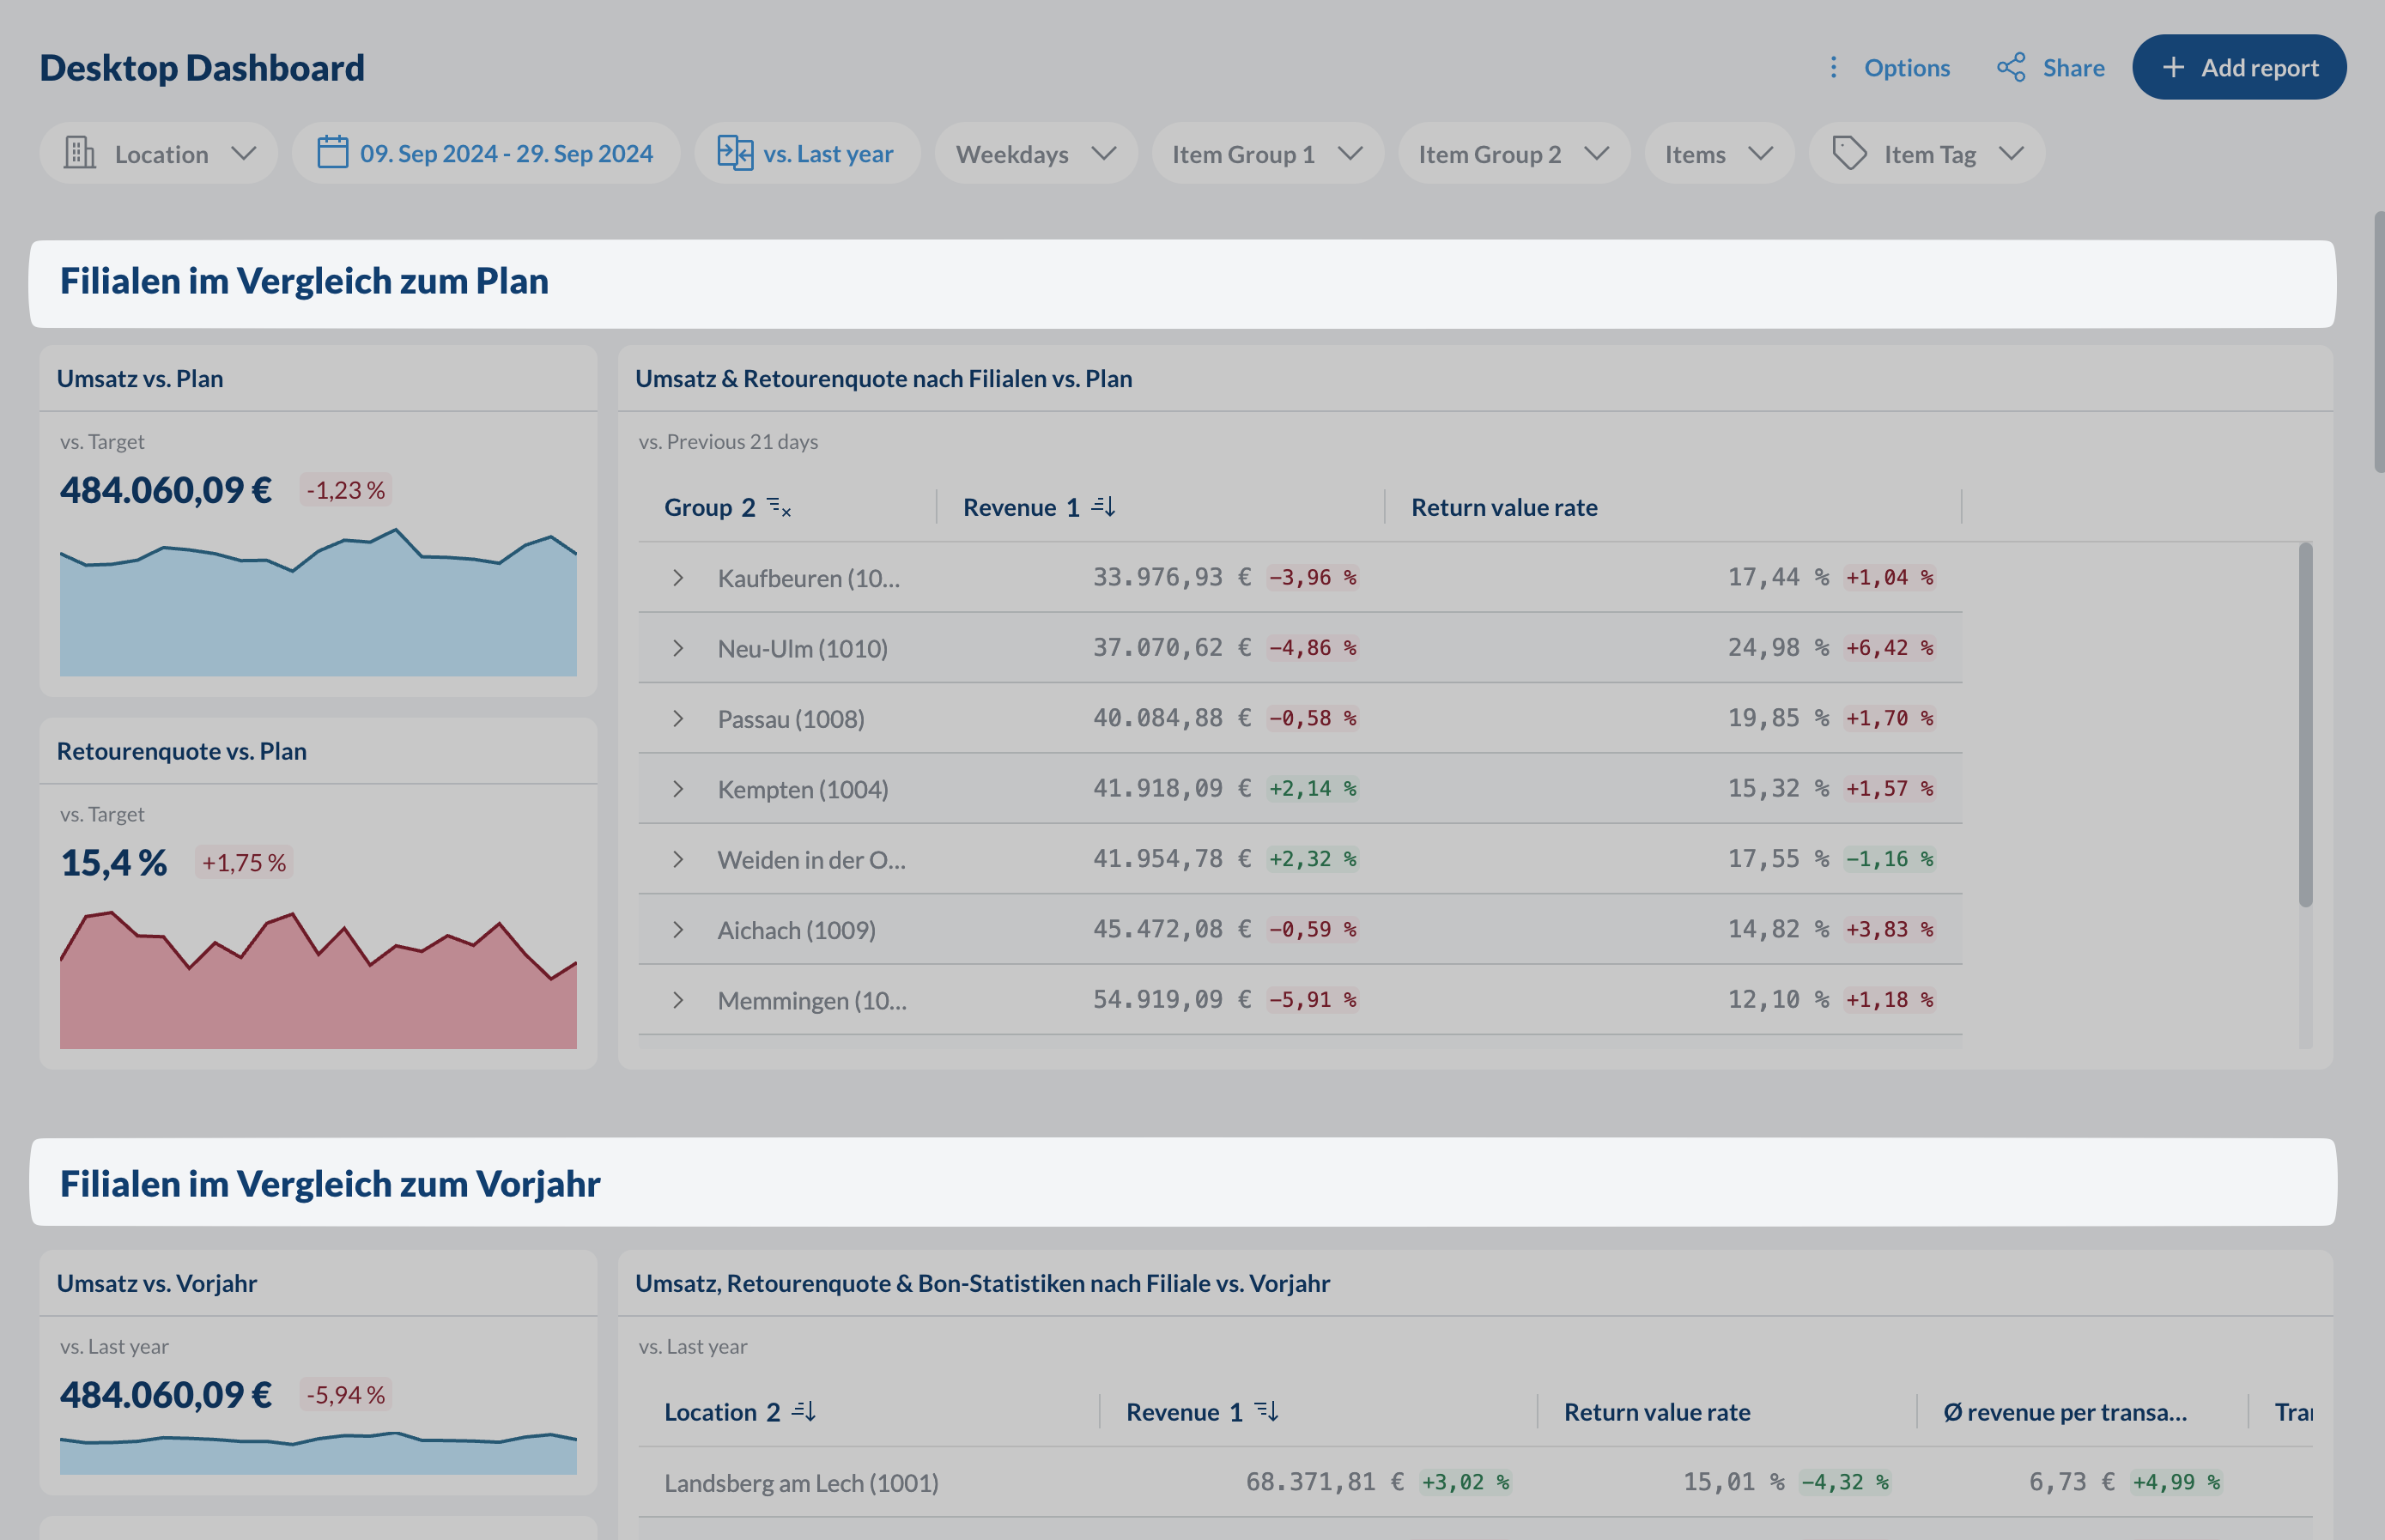The width and height of the screenshot is (2385, 1540).
Task: Open the Item Group 1 dropdown
Action: point(1266,153)
